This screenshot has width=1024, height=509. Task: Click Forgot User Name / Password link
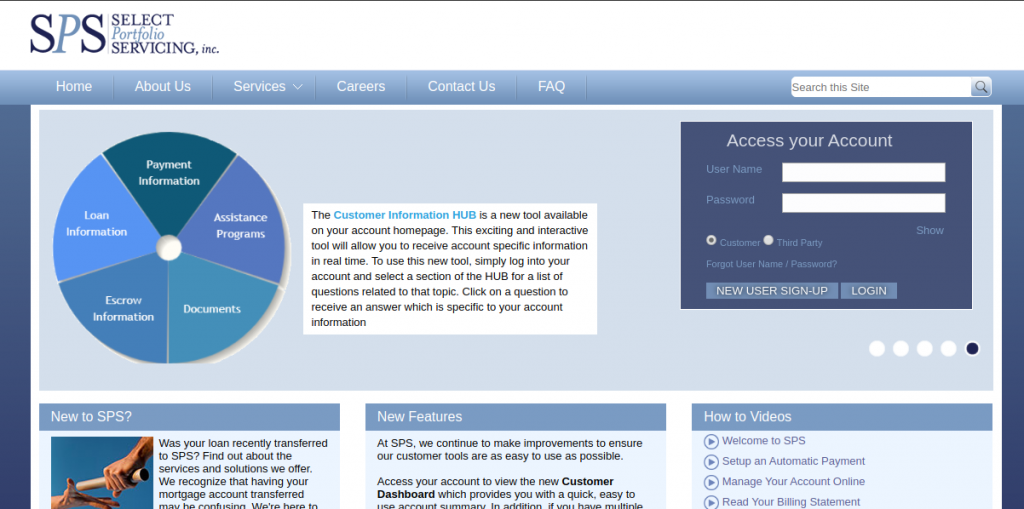[771, 264]
